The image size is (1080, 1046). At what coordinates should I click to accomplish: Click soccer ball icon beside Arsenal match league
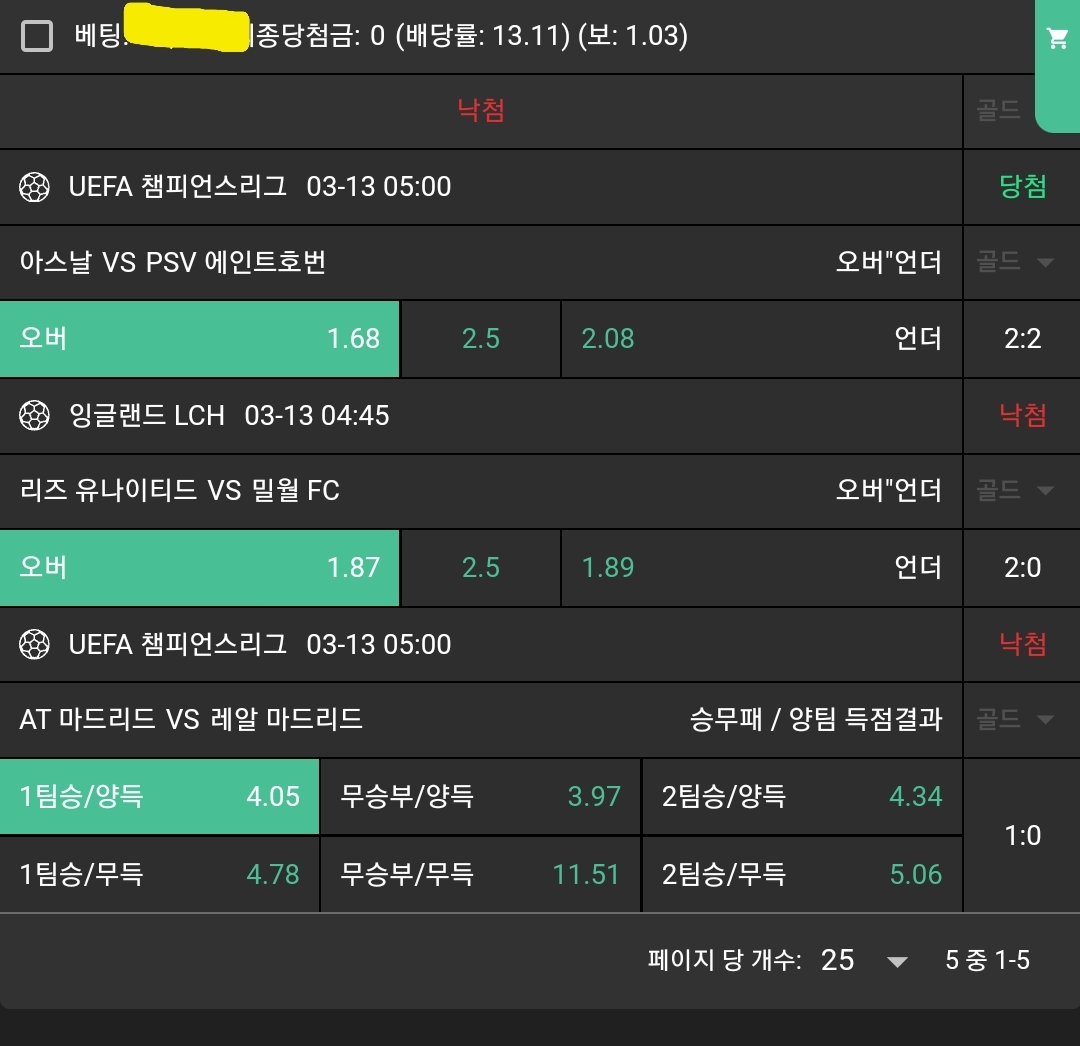(x=34, y=186)
